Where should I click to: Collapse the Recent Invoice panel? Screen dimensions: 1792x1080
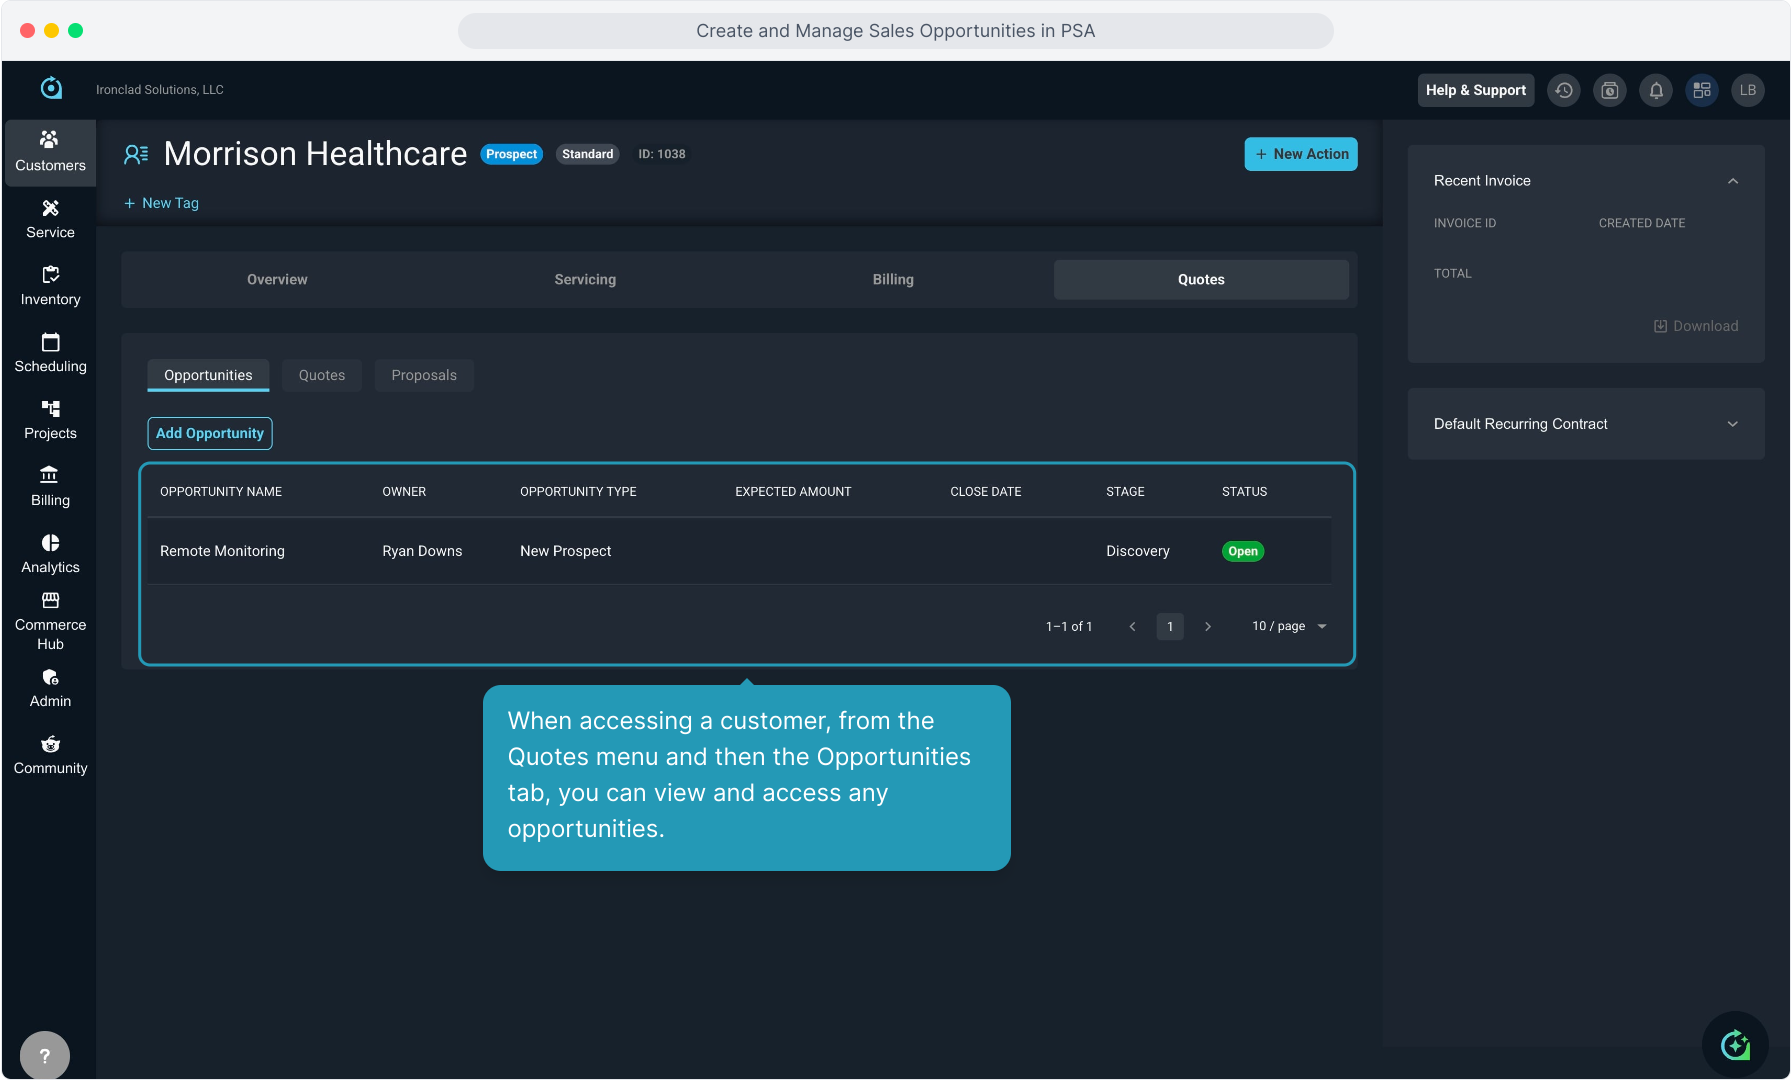click(x=1733, y=181)
